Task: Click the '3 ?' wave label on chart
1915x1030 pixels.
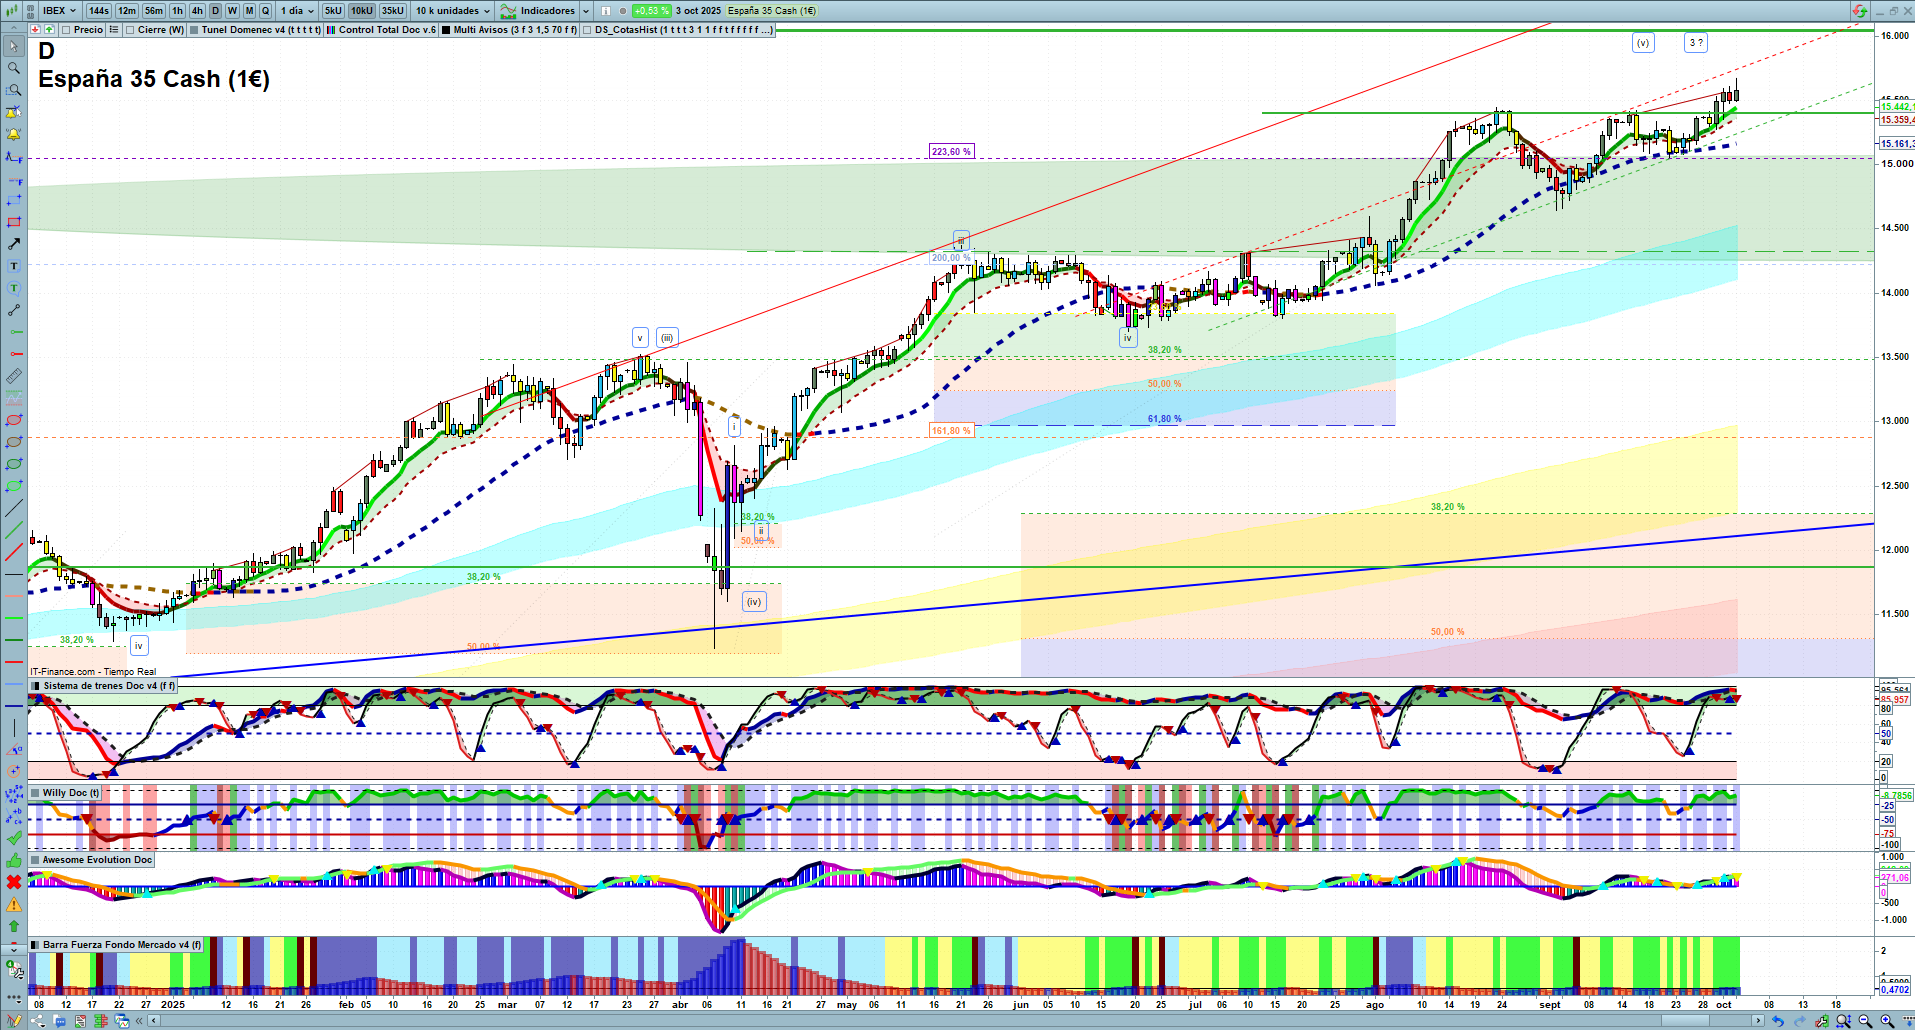Action: click(x=1696, y=43)
